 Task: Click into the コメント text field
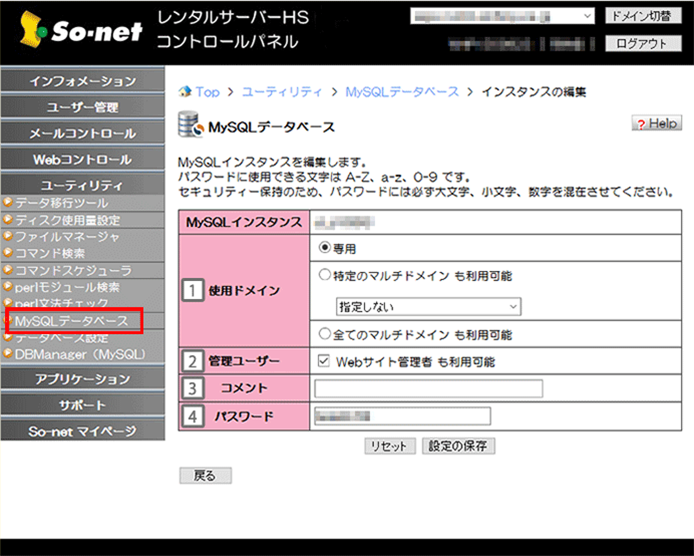point(428,388)
